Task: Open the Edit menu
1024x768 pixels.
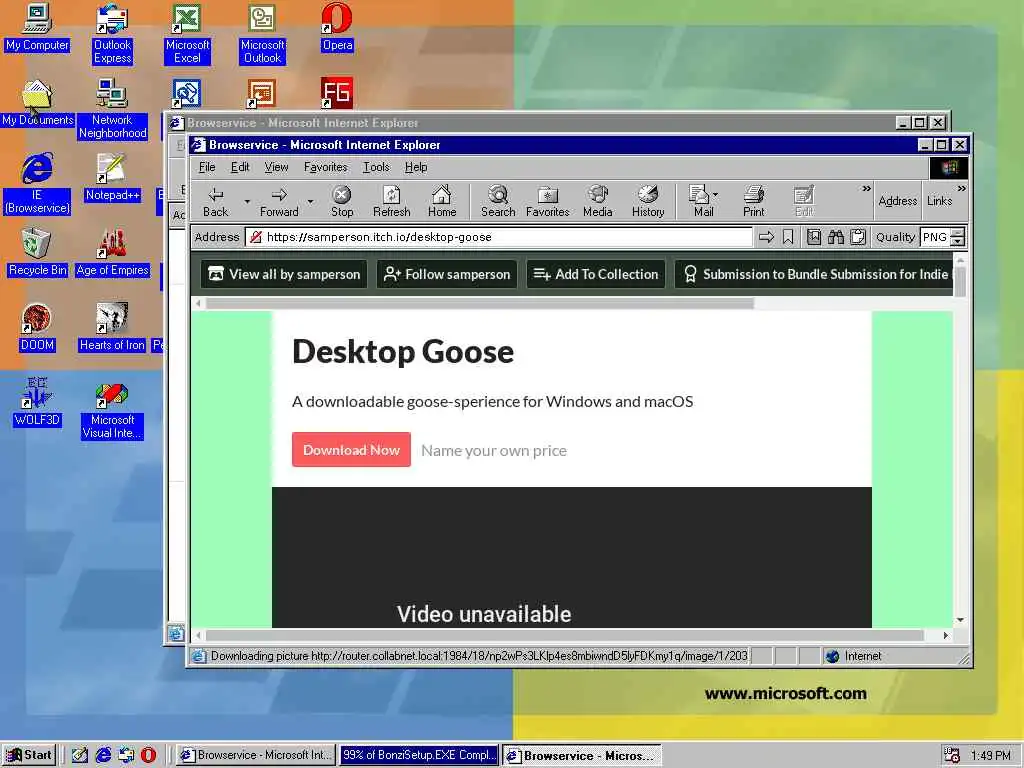Action: 240,167
